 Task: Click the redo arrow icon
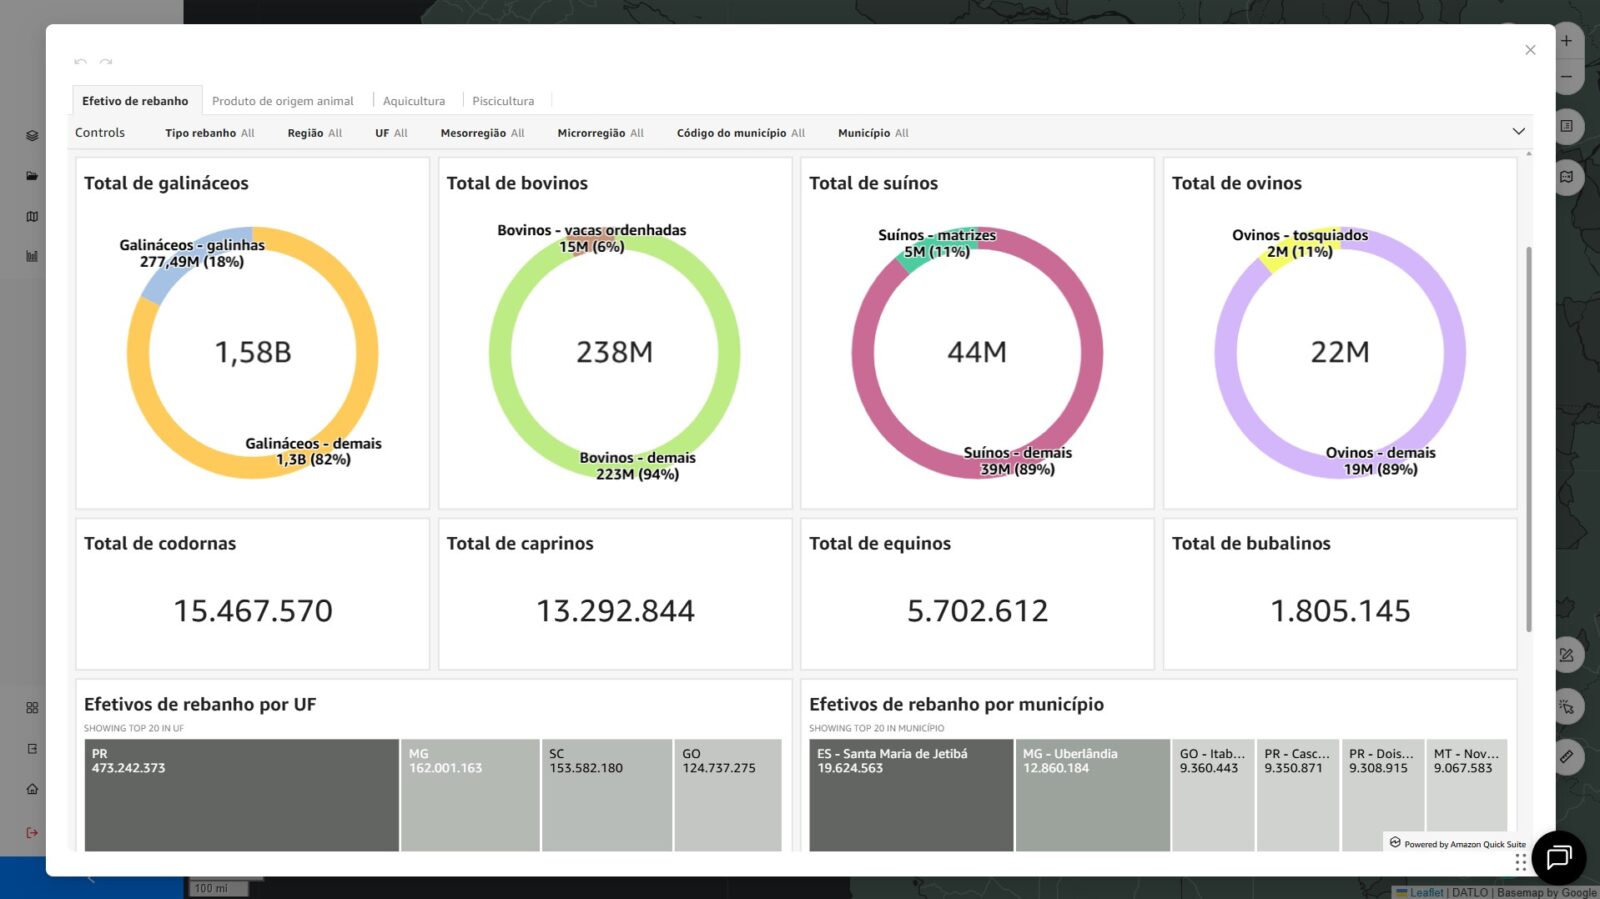tap(106, 62)
